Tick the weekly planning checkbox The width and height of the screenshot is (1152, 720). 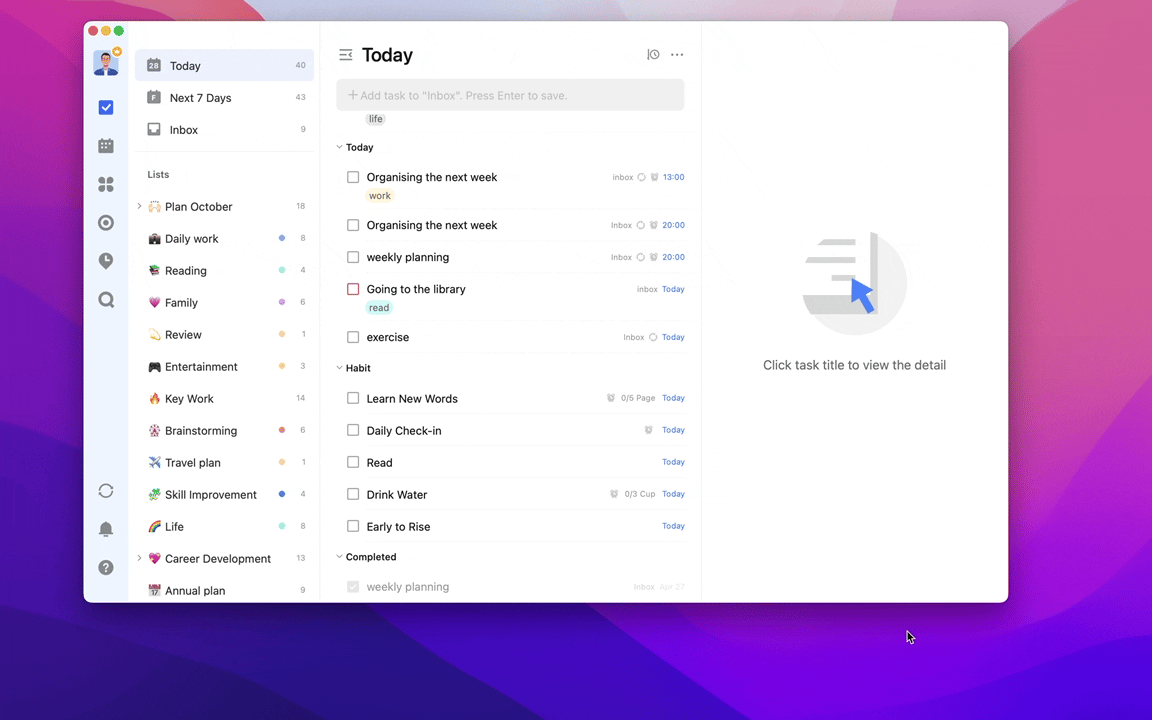[x=353, y=257]
